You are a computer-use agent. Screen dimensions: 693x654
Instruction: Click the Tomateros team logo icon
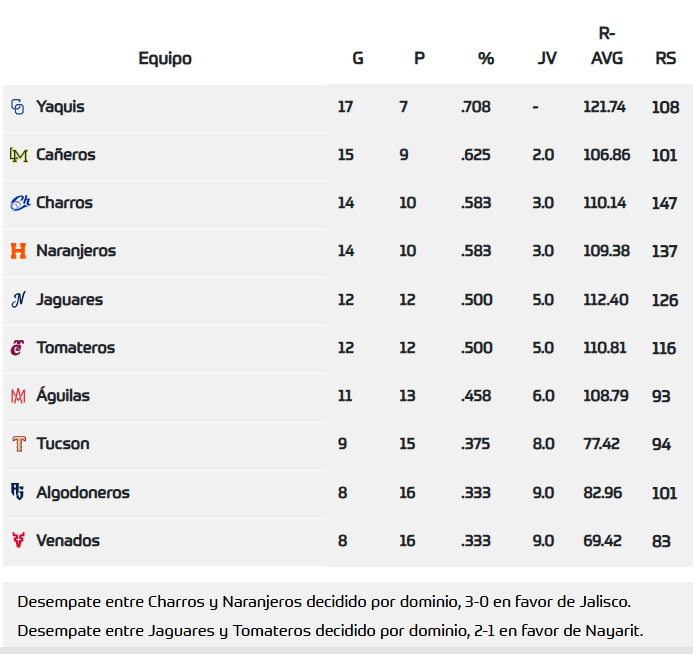pos(18,348)
